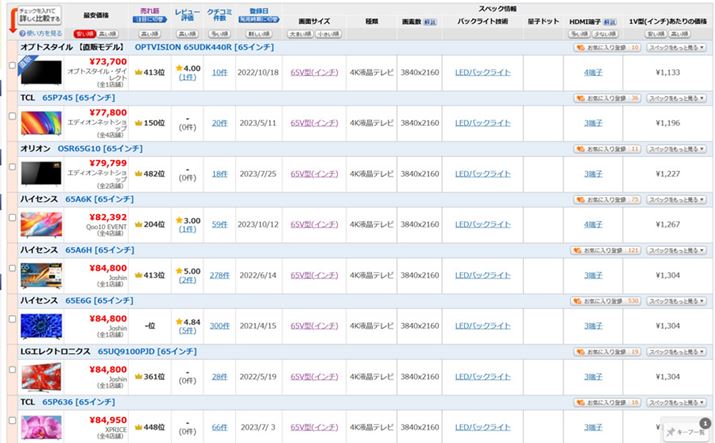Viewport: 715px width, 443px height.
Task: Open the Hisense 65E6G 300件 reviews link
Action: [x=220, y=325]
